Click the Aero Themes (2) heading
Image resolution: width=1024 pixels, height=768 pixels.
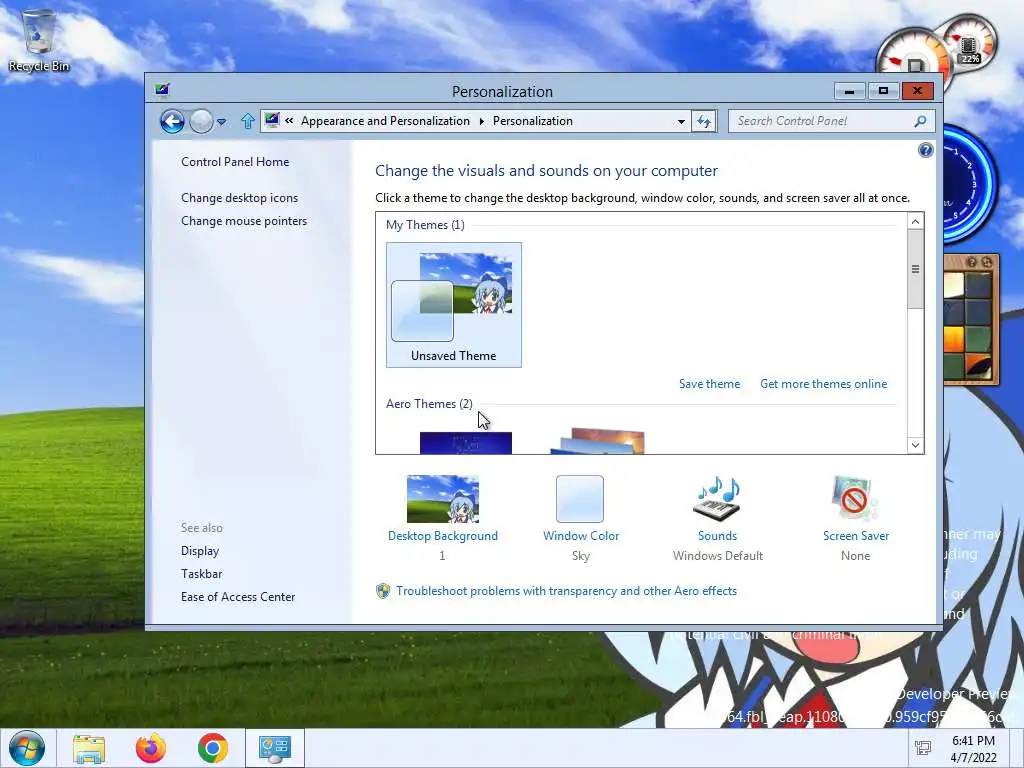429,404
